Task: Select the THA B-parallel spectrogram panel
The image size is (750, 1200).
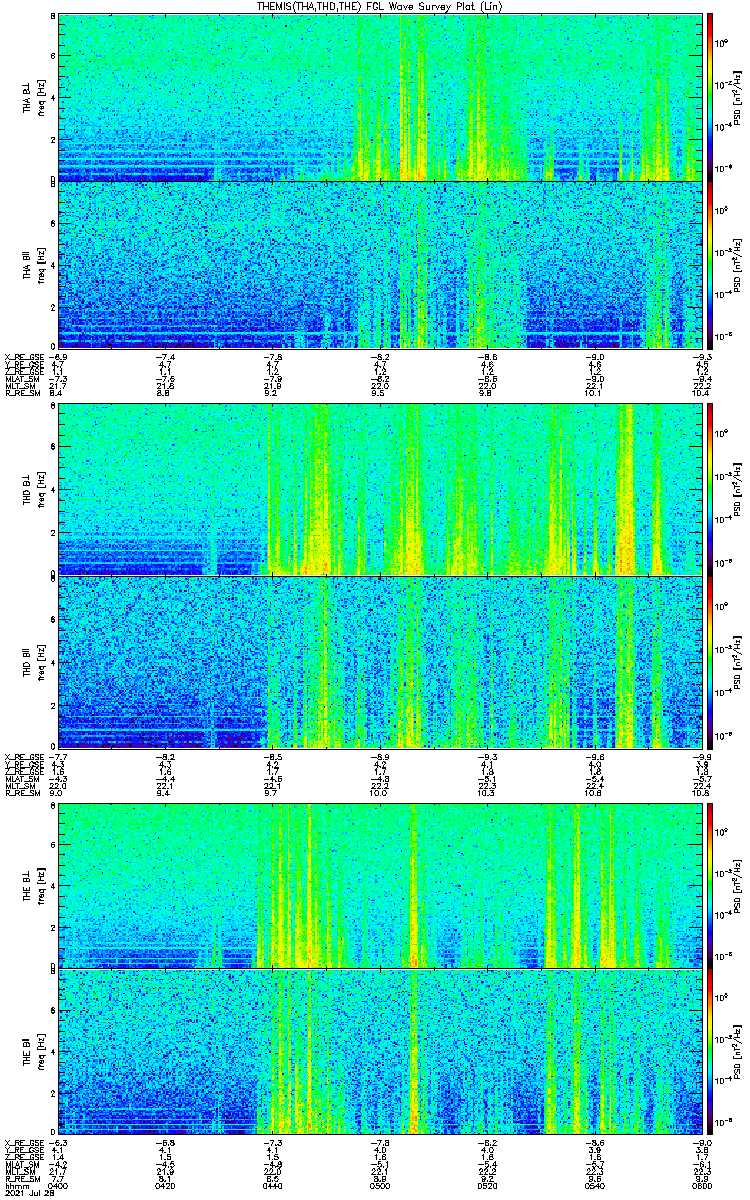Action: click(x=379, y=265)
